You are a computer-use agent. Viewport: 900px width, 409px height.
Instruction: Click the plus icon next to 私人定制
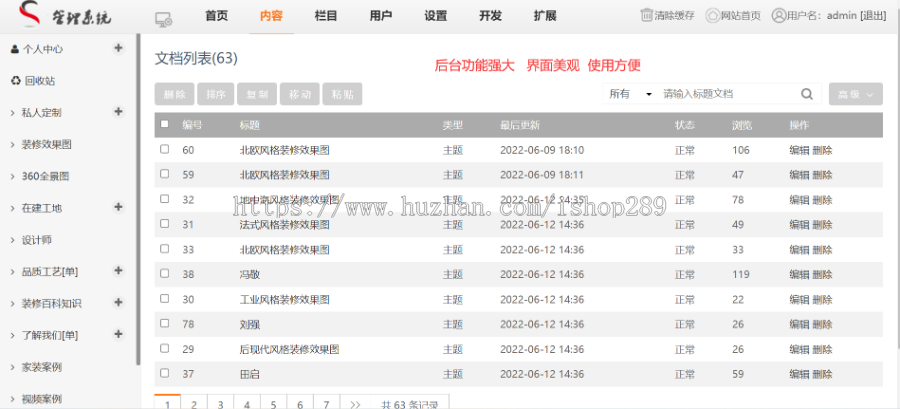pos(118,111)
